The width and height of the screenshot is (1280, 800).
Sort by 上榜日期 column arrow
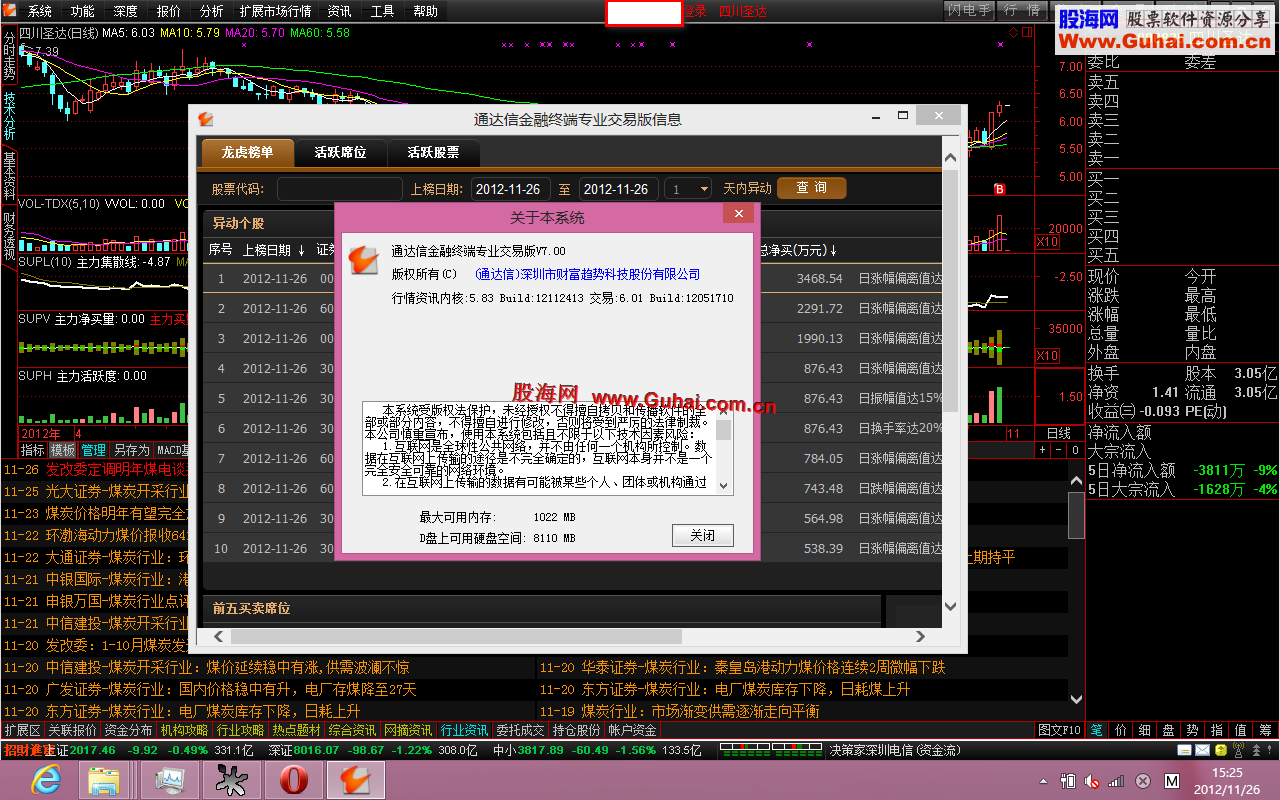pos(301,250)
